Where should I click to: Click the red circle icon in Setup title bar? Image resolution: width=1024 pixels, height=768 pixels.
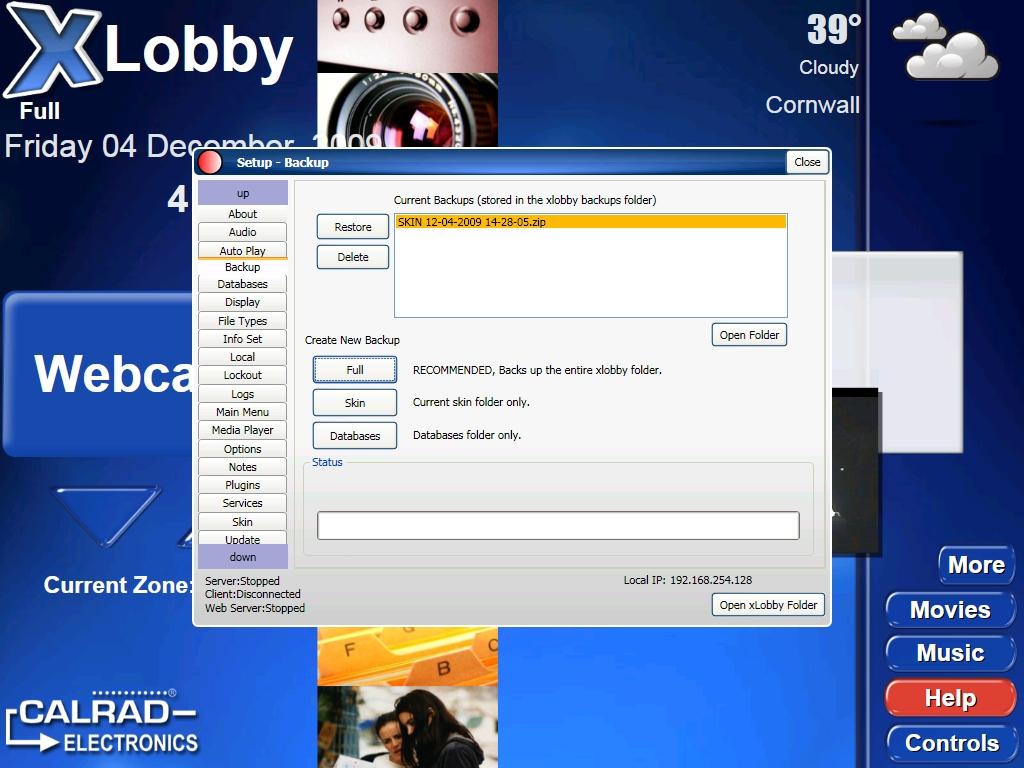[x=210, y=162]
